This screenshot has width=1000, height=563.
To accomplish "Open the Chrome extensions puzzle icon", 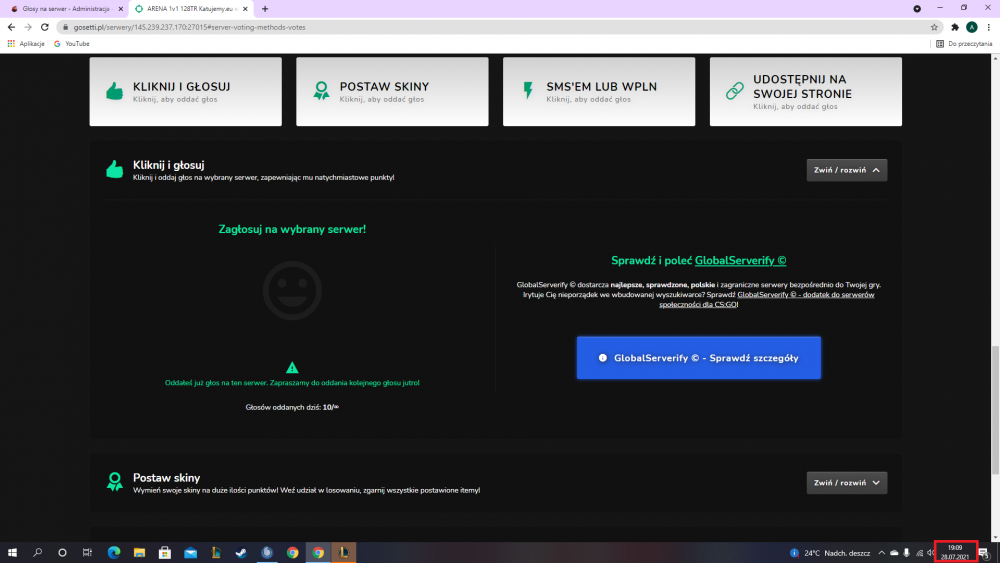I will 955,27.
